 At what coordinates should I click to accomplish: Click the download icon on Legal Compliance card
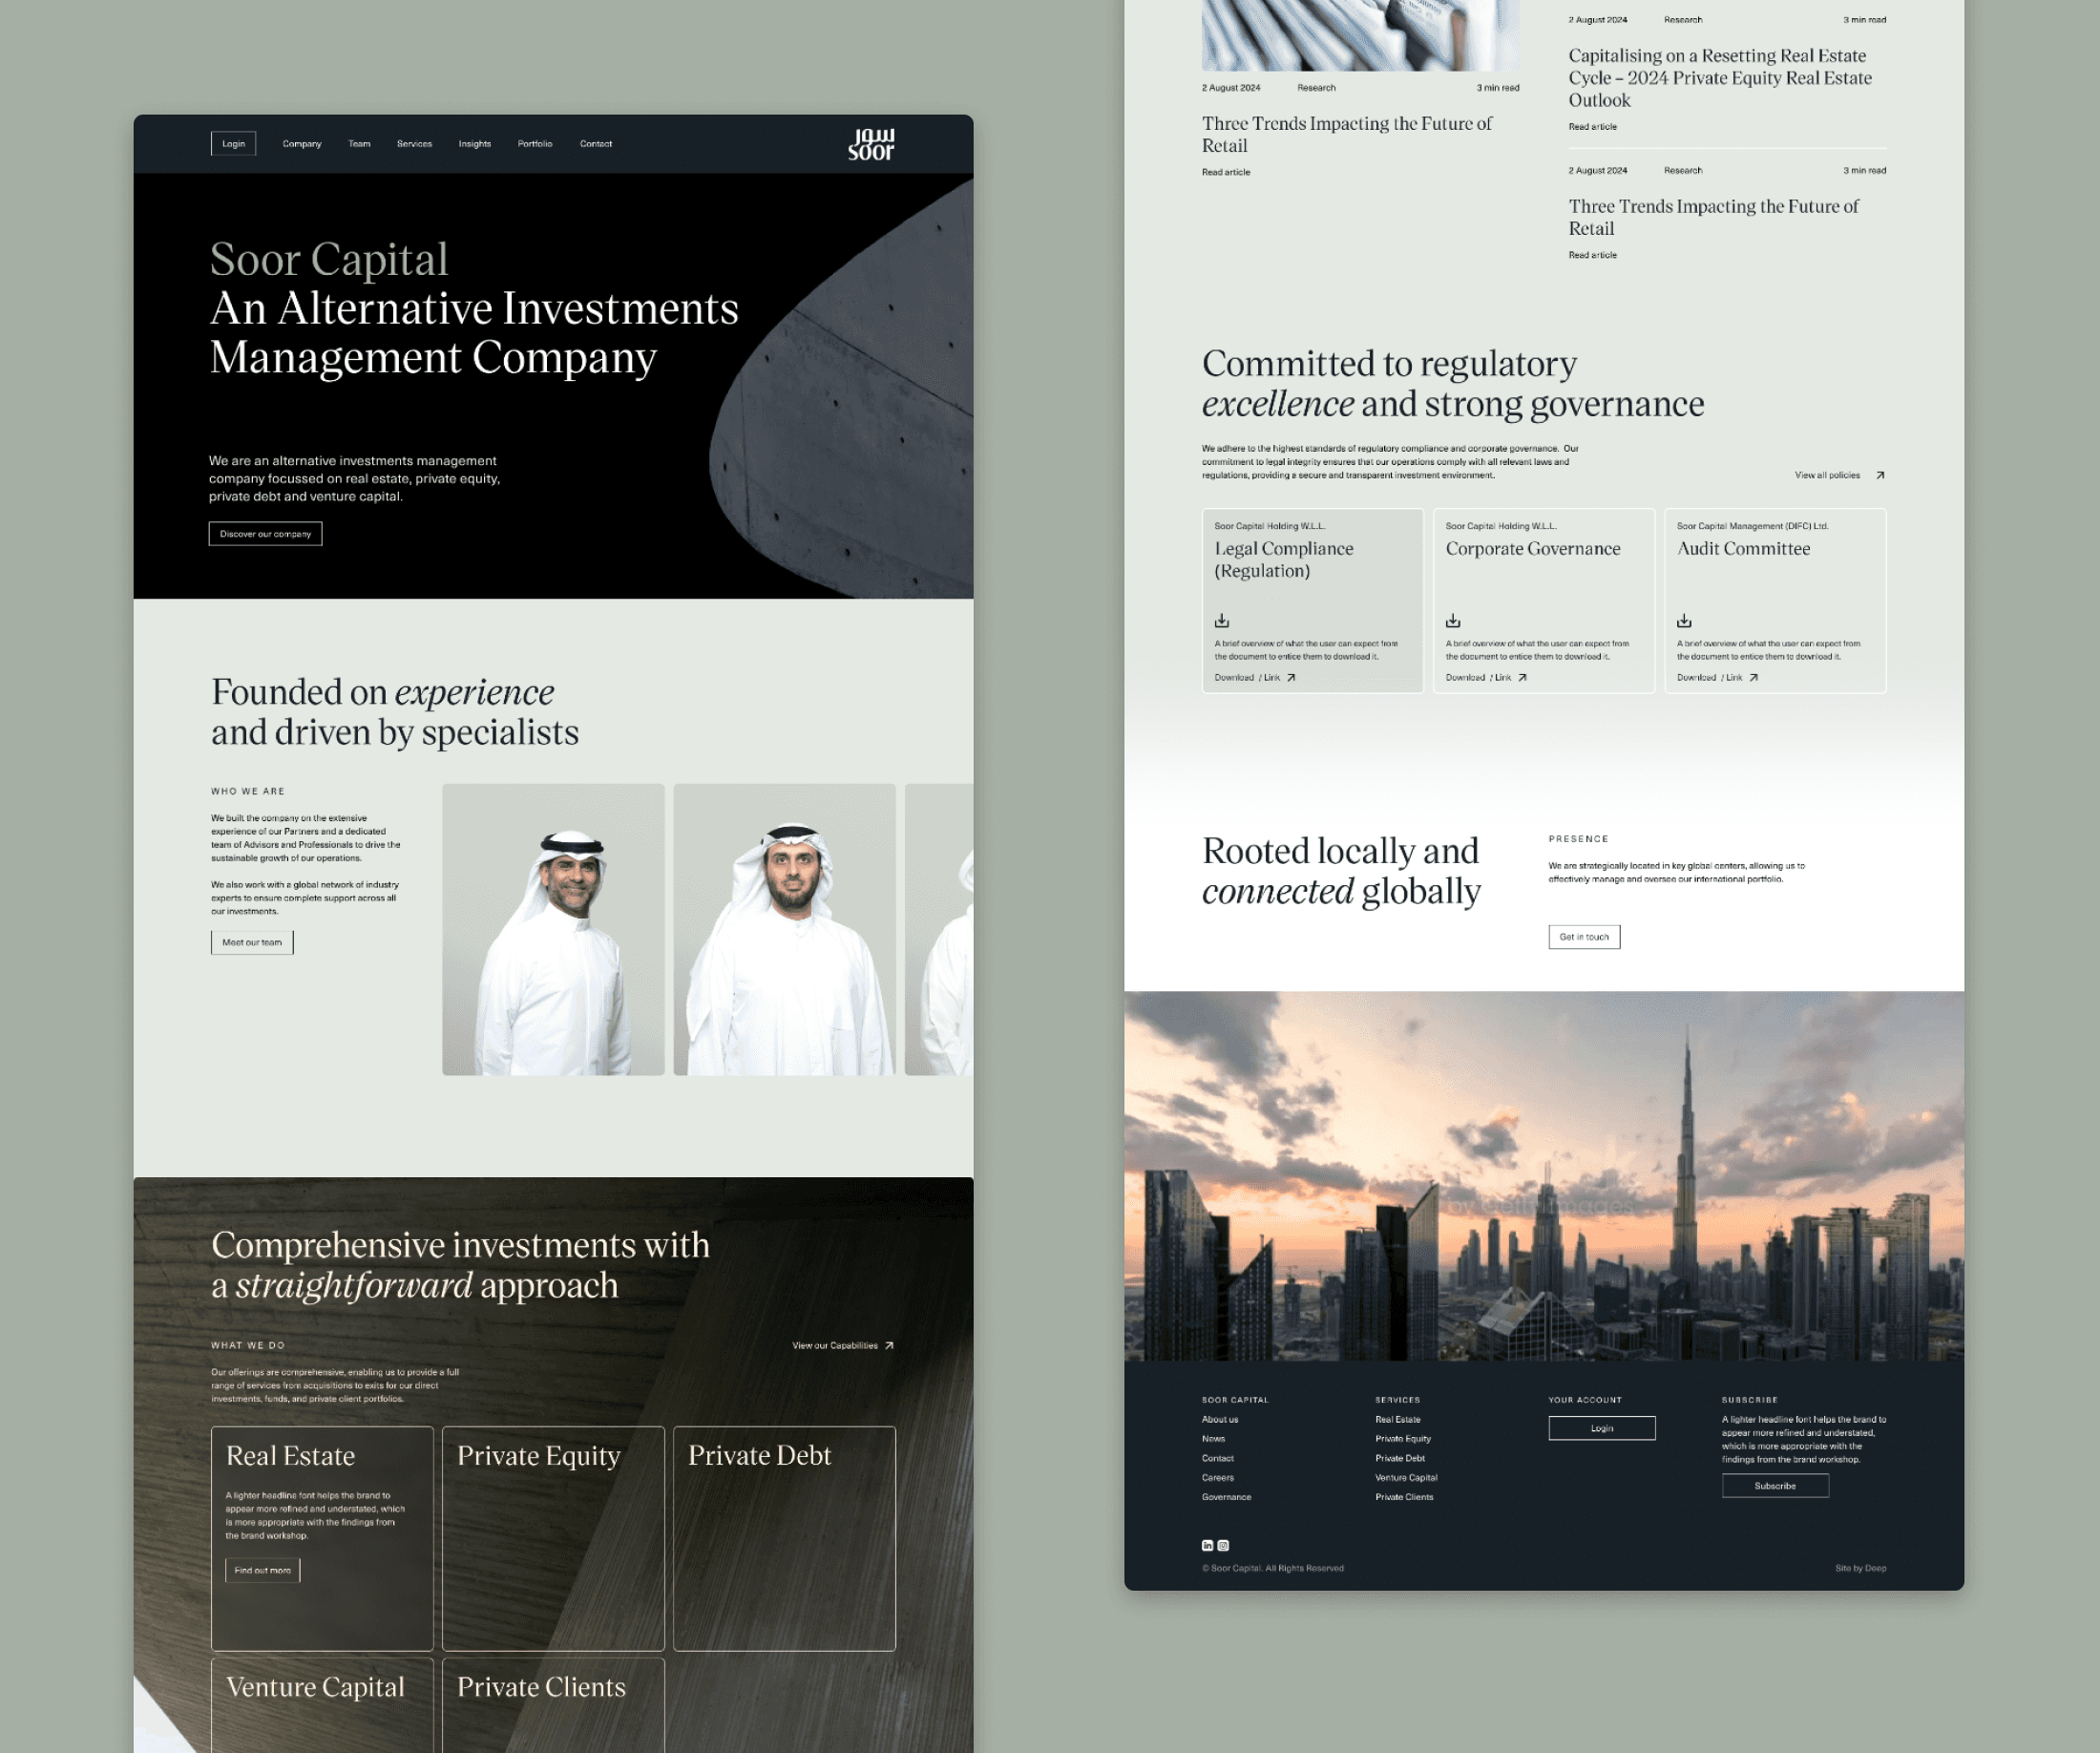pyautogui.click(x=1222, y=621)
